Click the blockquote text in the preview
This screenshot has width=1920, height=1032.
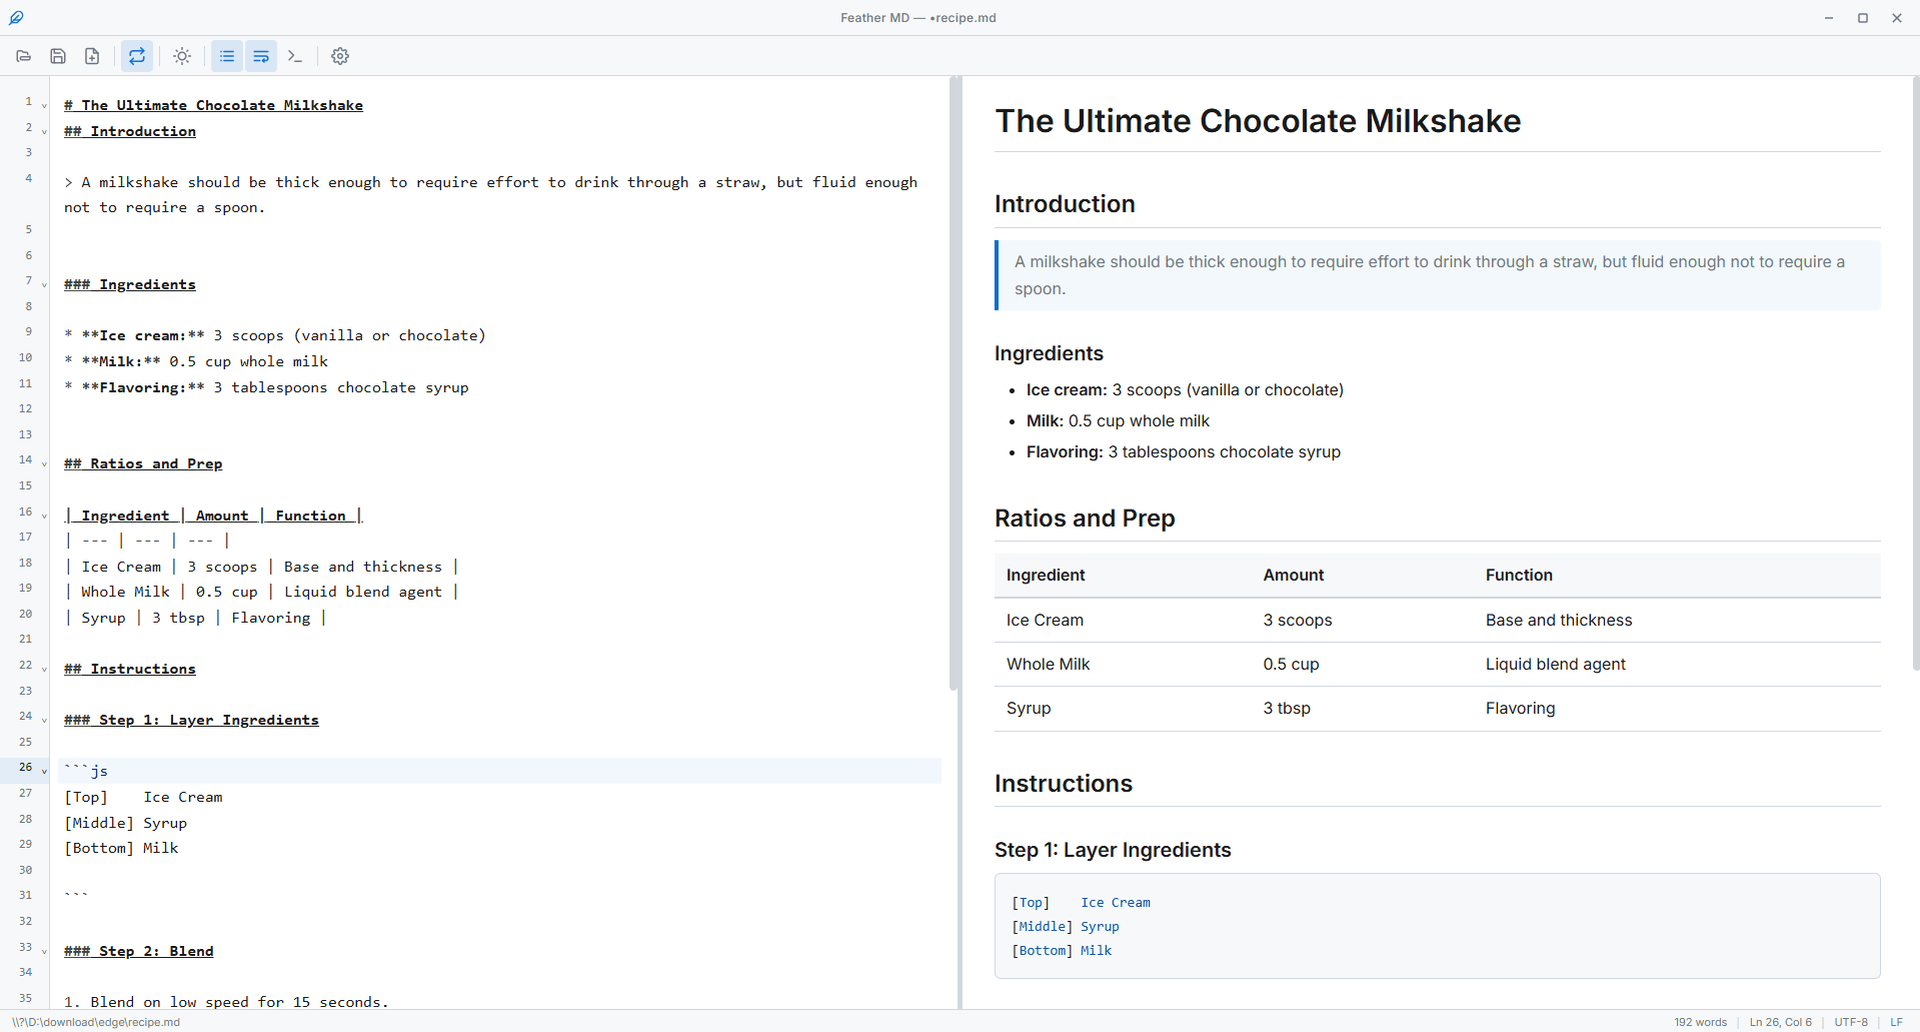pyautogui.click(x=1430, y=275)
